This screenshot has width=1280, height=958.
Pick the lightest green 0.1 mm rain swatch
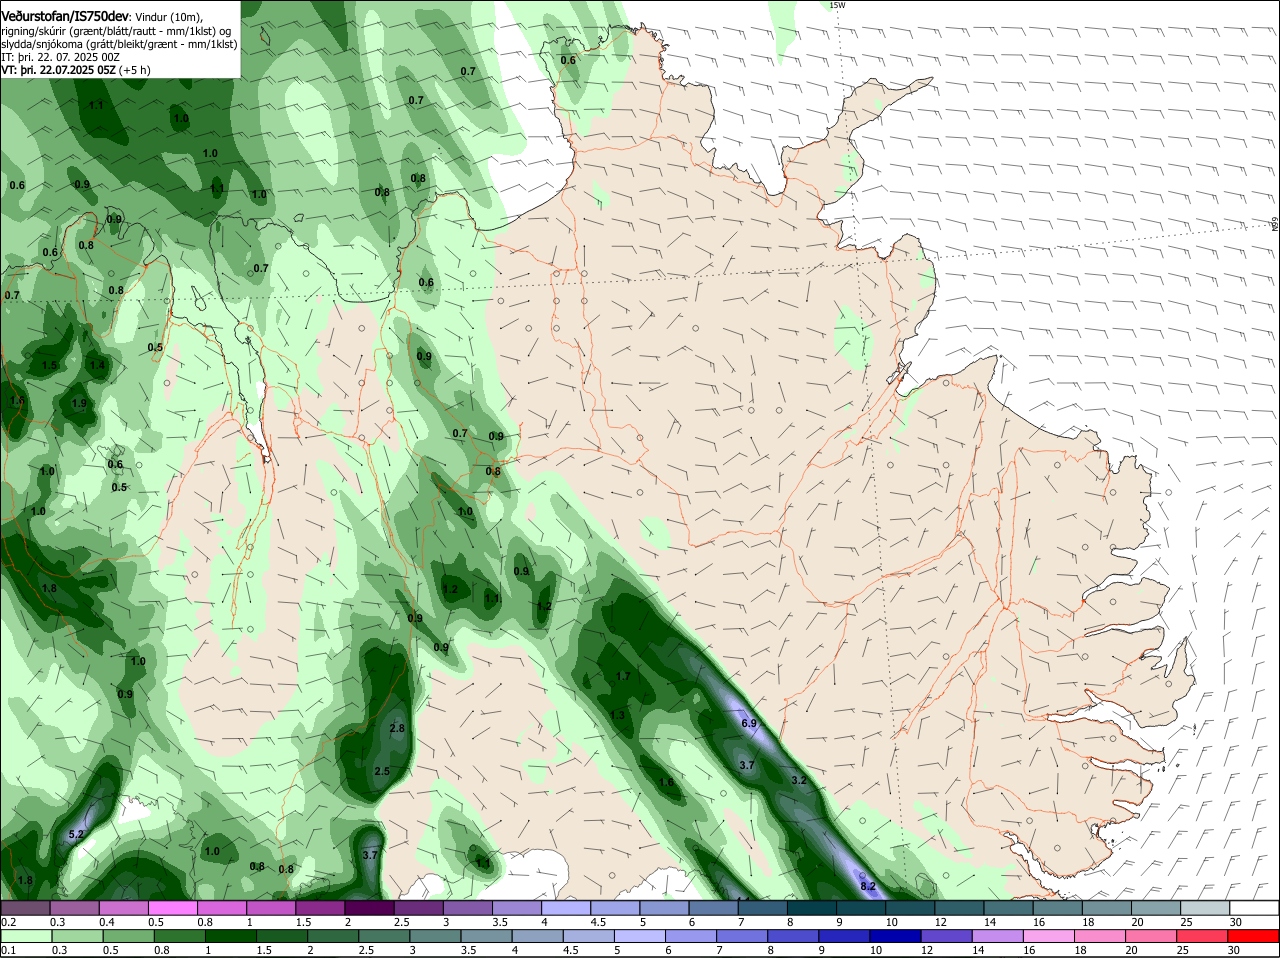27,936
